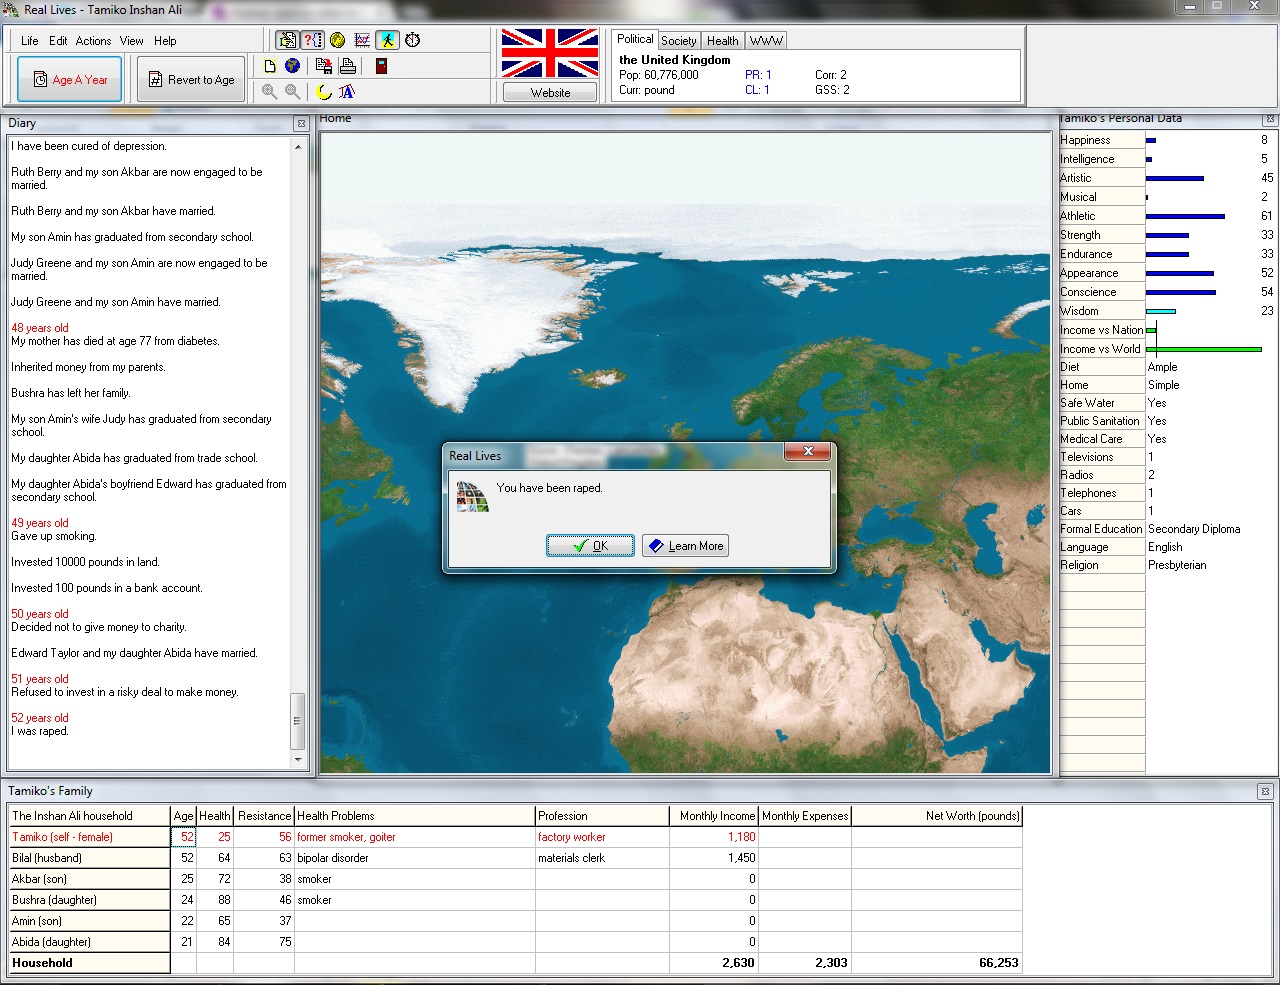This screenshot has width=1280, height=985.
Task: Click the gold coin finances icon
Action: (x=338, y=40)
